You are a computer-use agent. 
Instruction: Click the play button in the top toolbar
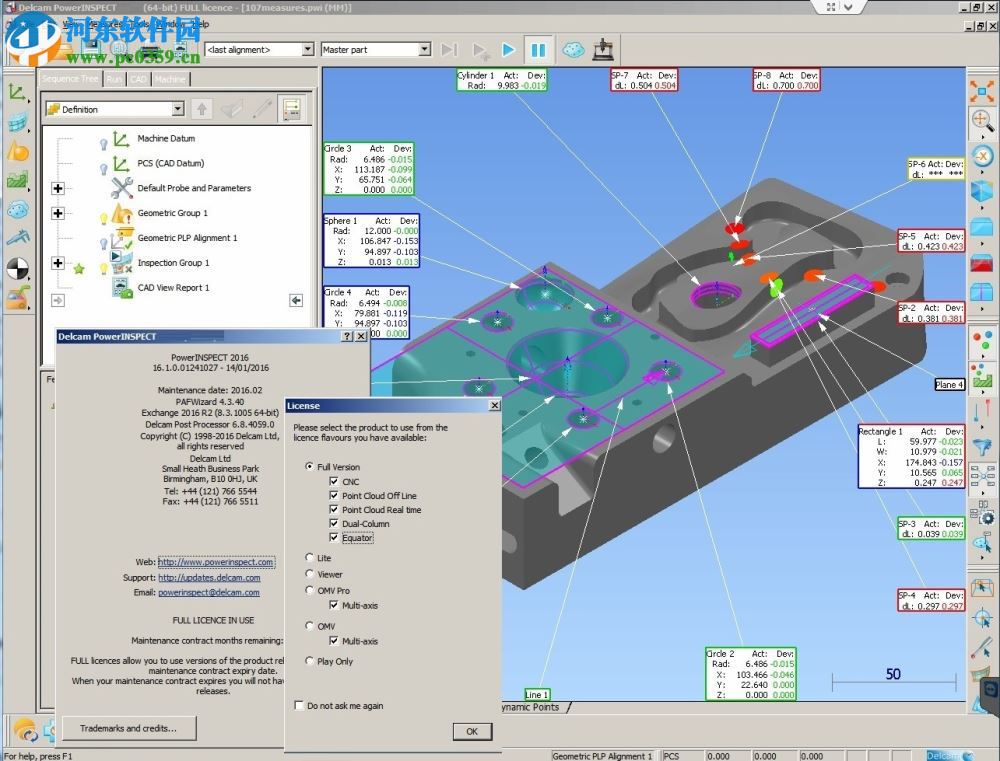click(508, 50)
